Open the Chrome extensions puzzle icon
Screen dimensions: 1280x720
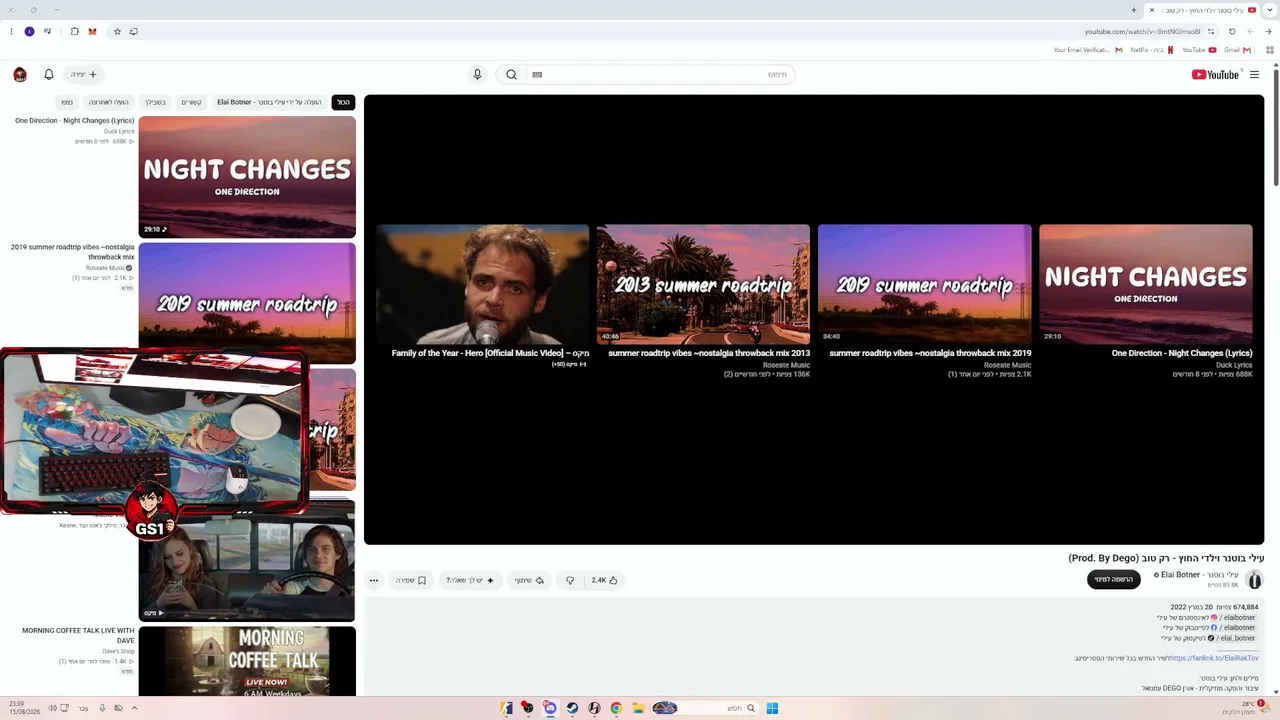(74, 31)
